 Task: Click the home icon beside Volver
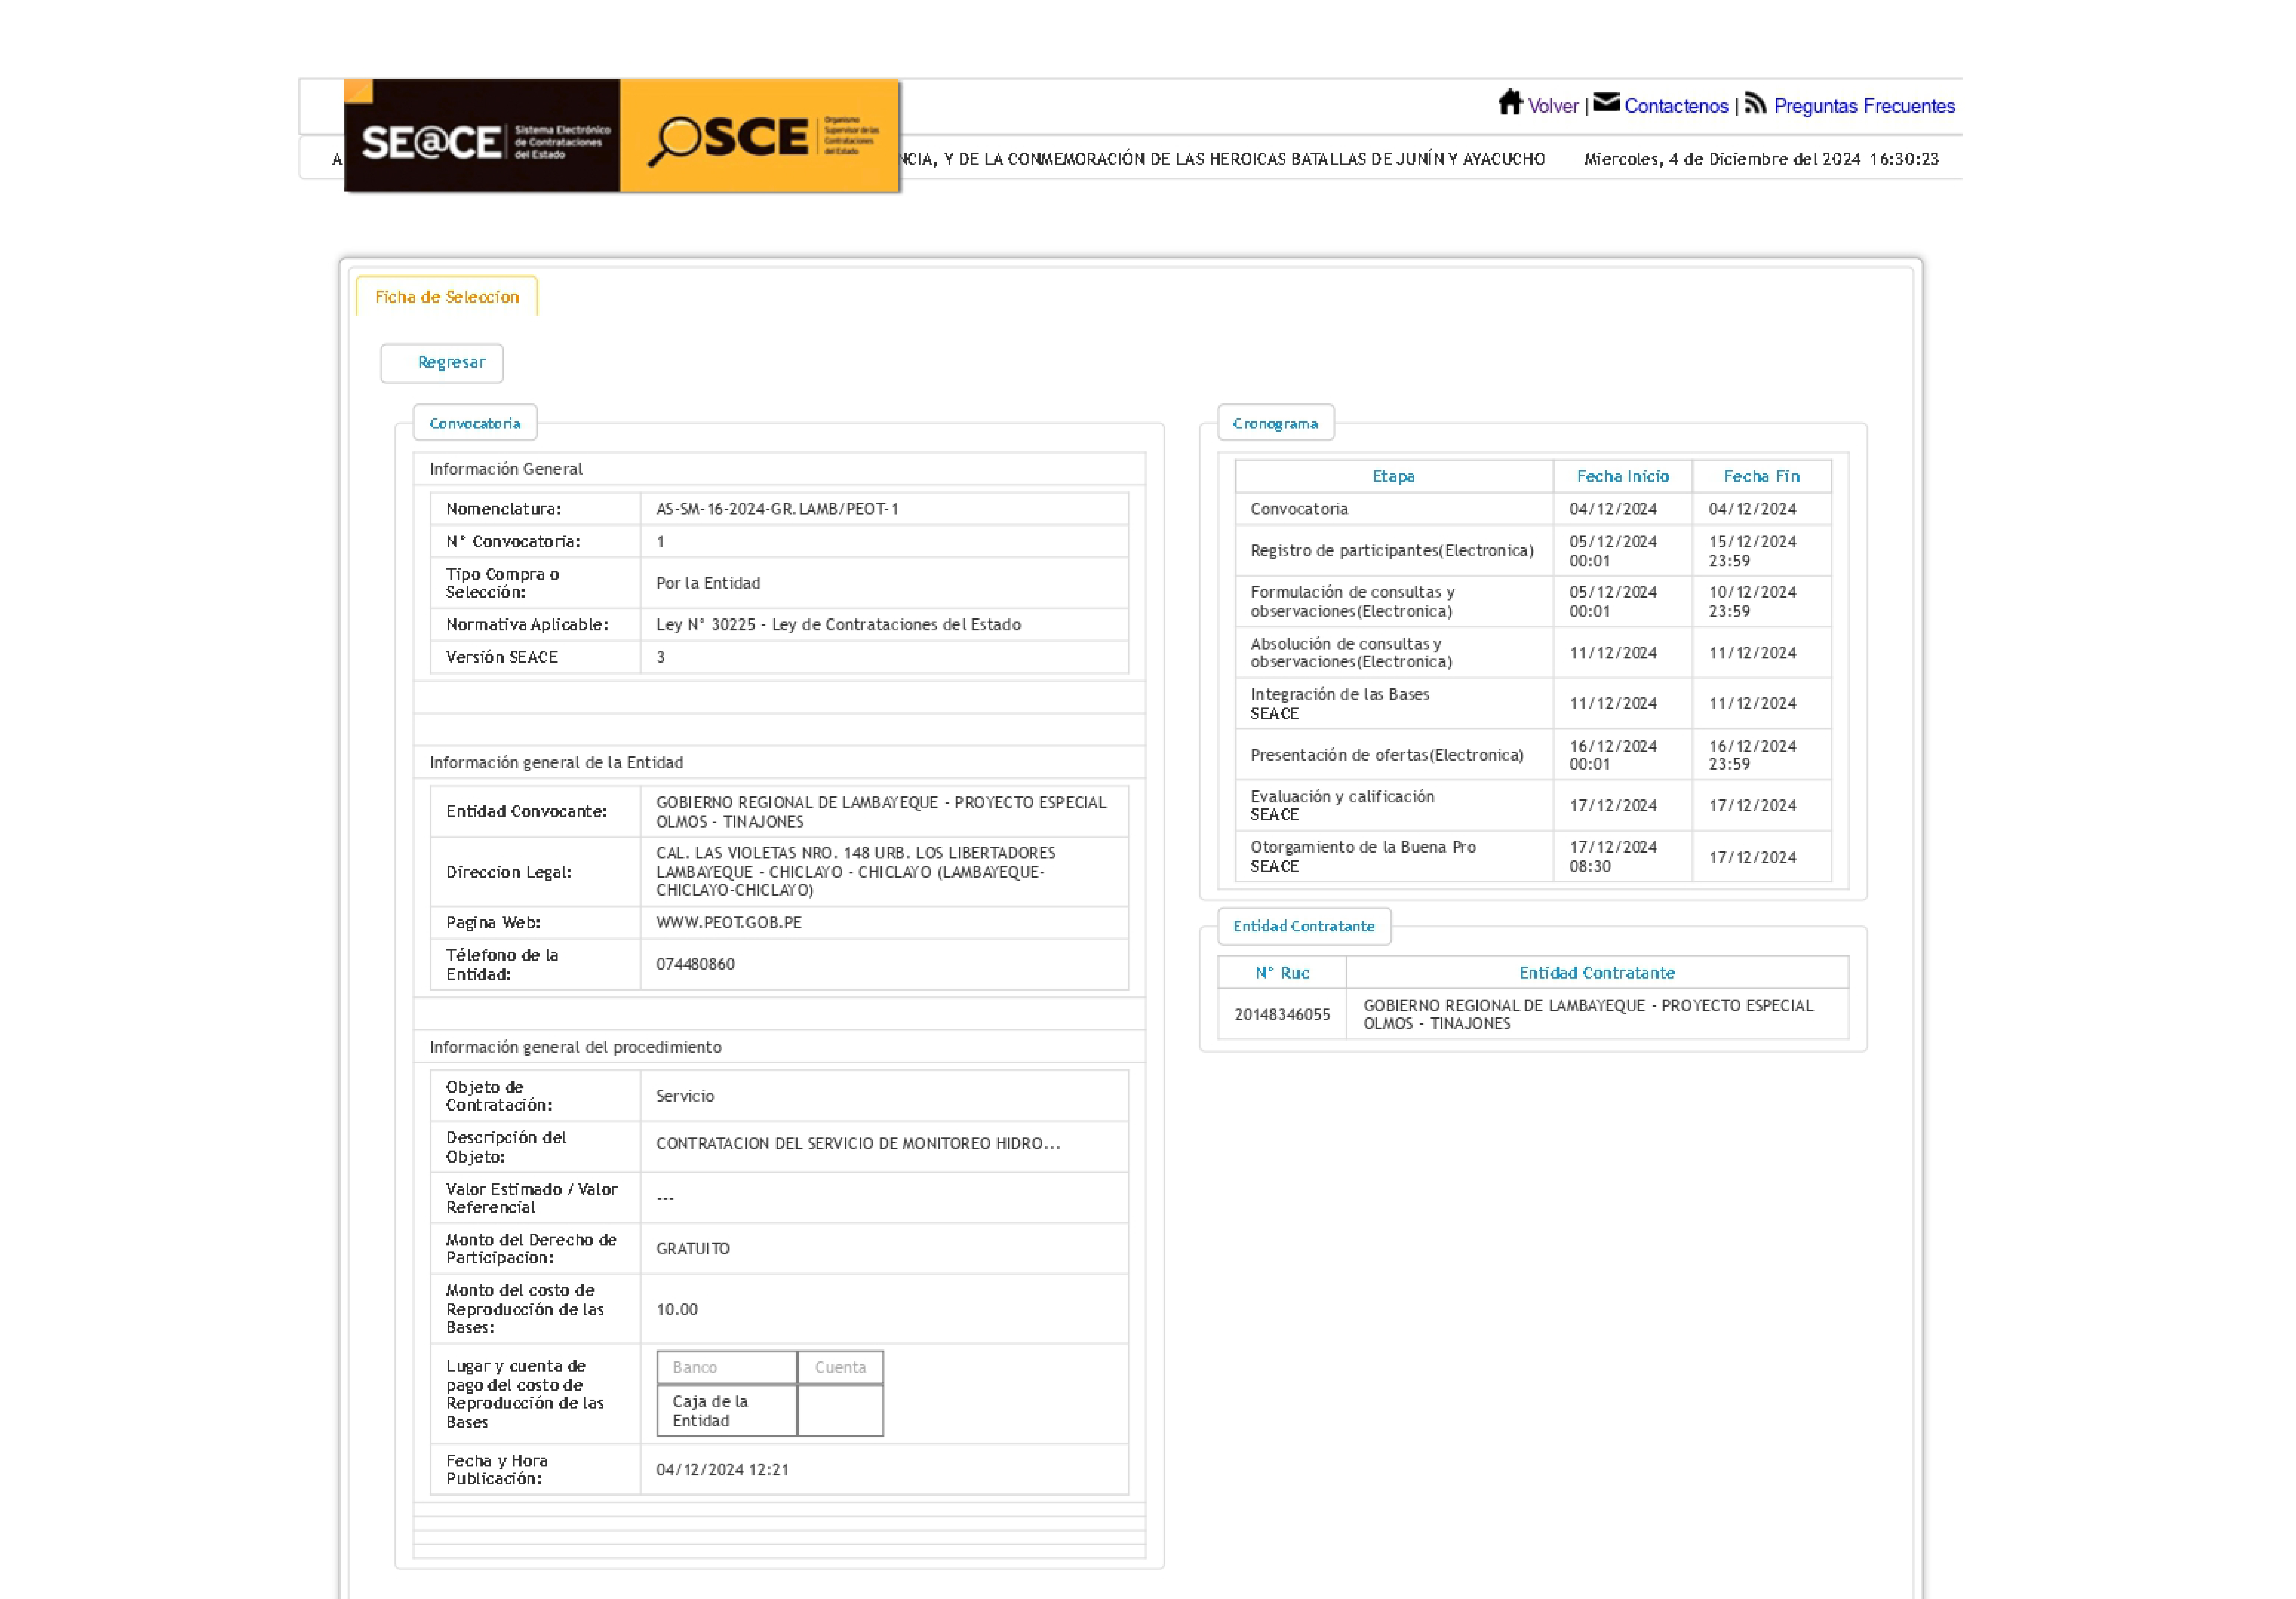click(1510, 102)
